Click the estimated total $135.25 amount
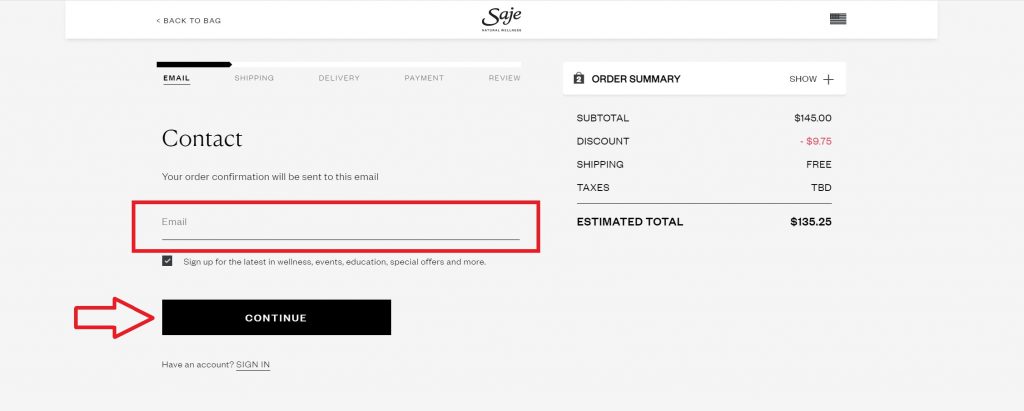This screenshot has height=411, width=1024. (810, 222)
